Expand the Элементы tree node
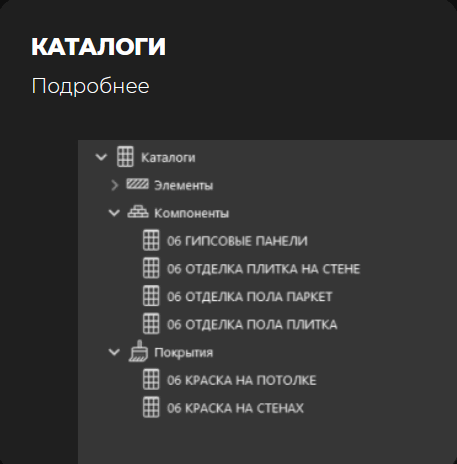This screenshot has width=457, height=464. coord(115,185)
